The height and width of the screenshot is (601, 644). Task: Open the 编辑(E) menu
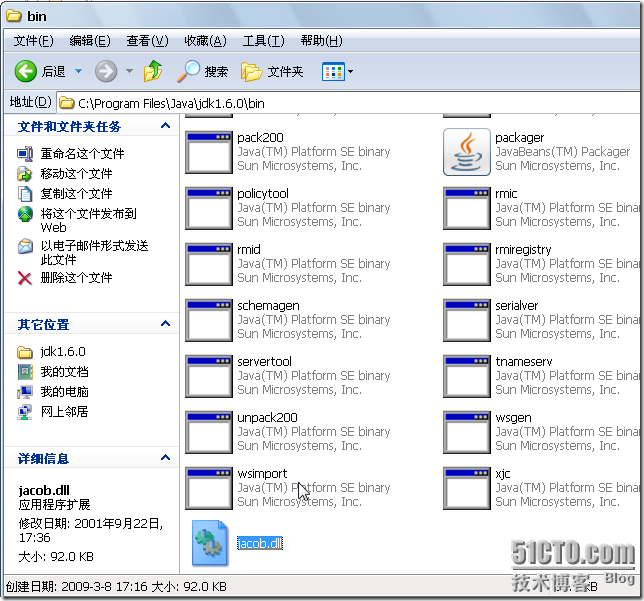[x=90, y=41]
